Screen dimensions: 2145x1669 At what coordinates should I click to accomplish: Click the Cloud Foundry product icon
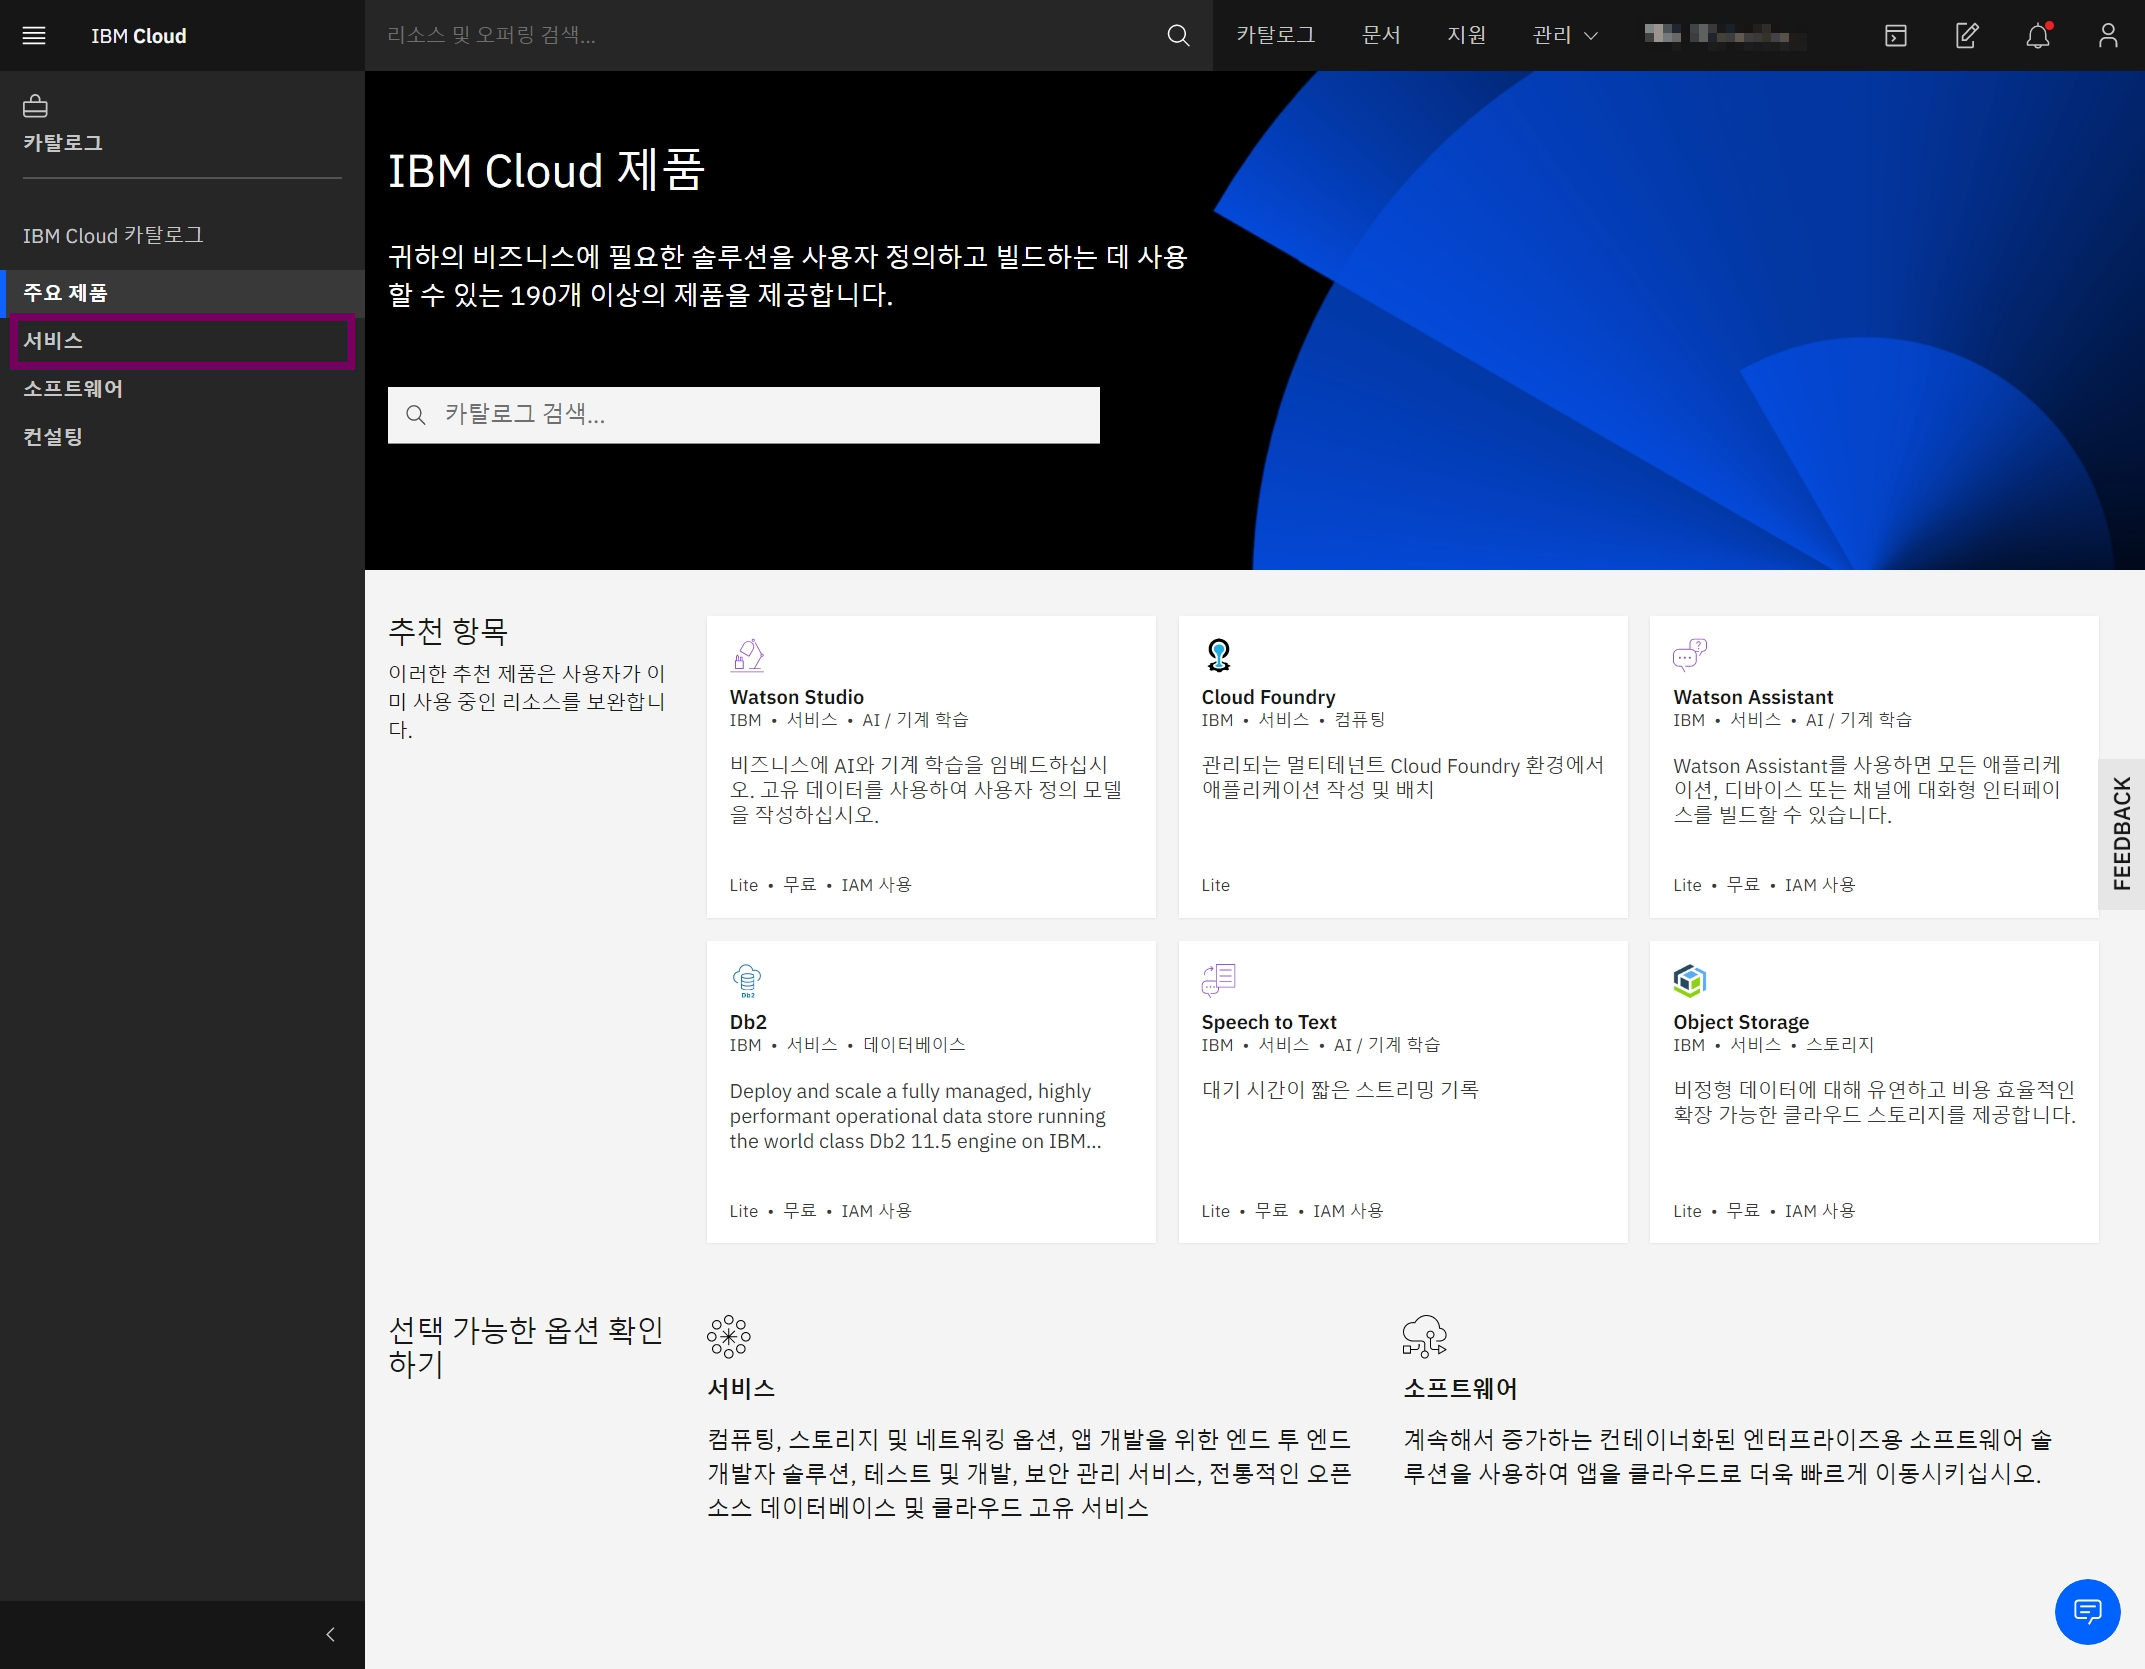click(x=1218, y=655)
